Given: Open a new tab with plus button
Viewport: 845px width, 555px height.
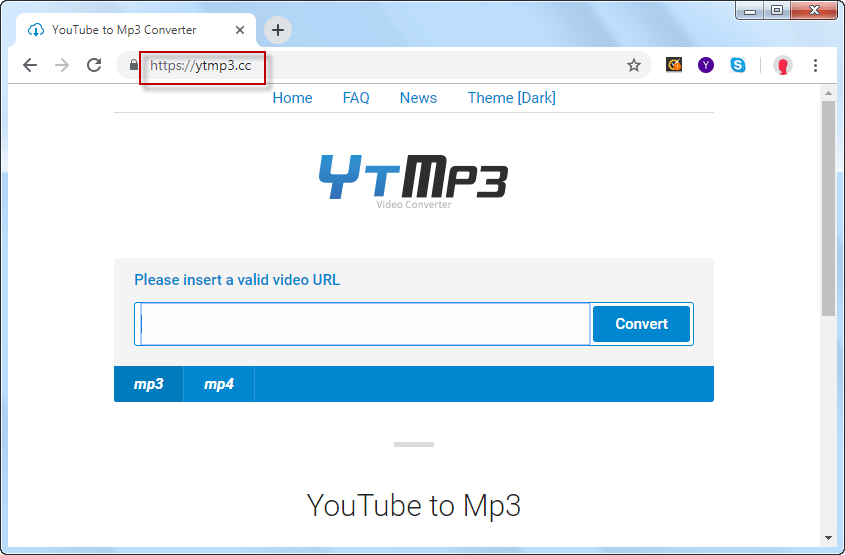Looking at the screenshot, I should pos(278,30).
